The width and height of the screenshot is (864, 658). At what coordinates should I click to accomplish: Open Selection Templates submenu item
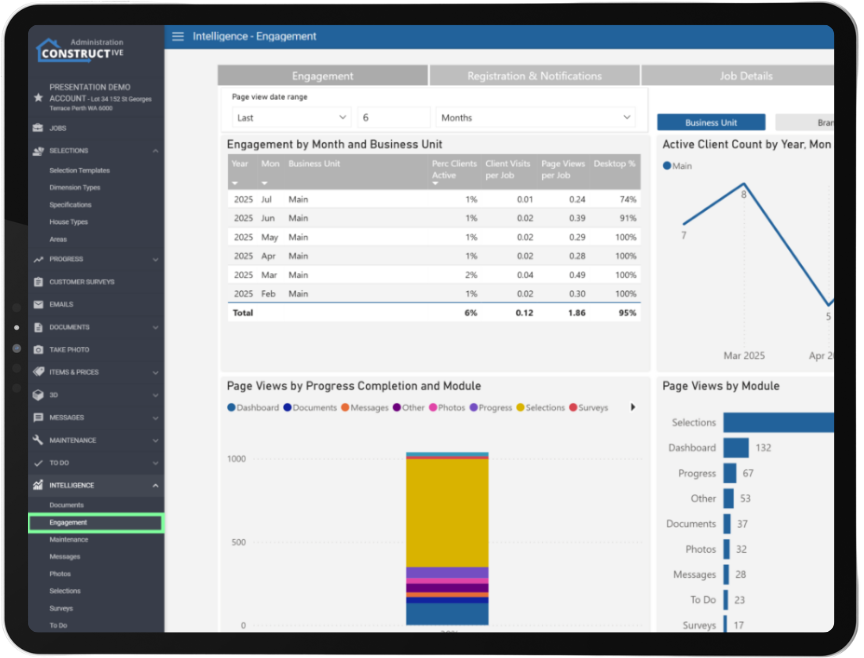tap(79, 170)
